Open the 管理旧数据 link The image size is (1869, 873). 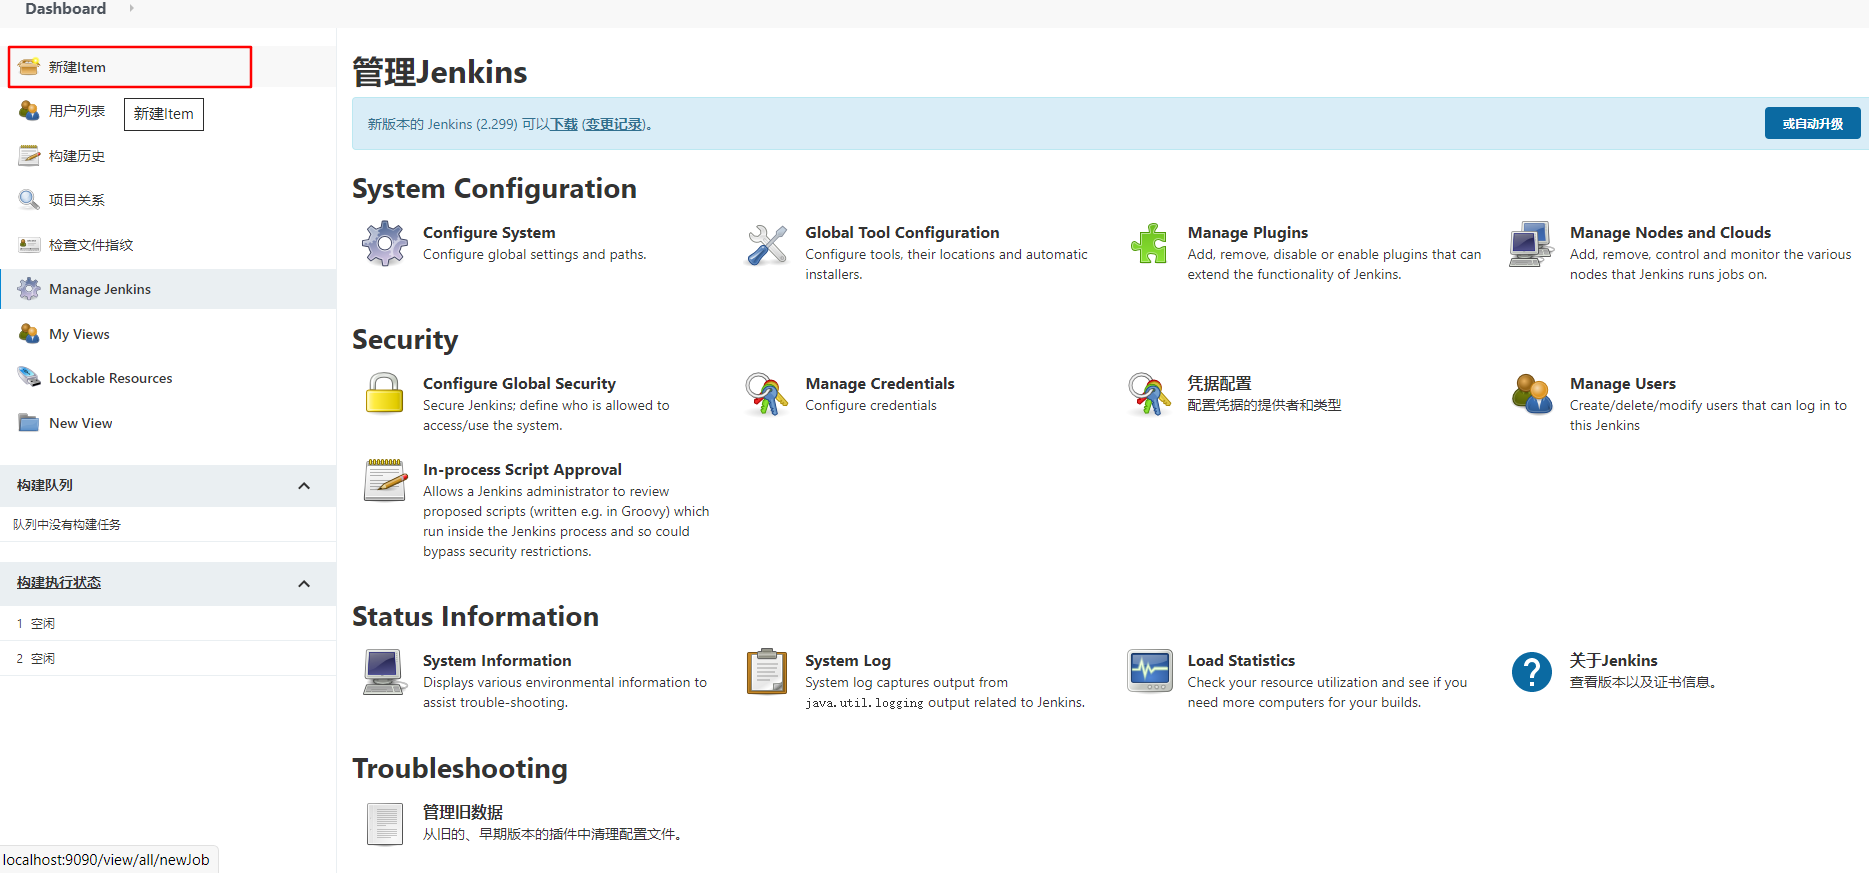point(463,812)
